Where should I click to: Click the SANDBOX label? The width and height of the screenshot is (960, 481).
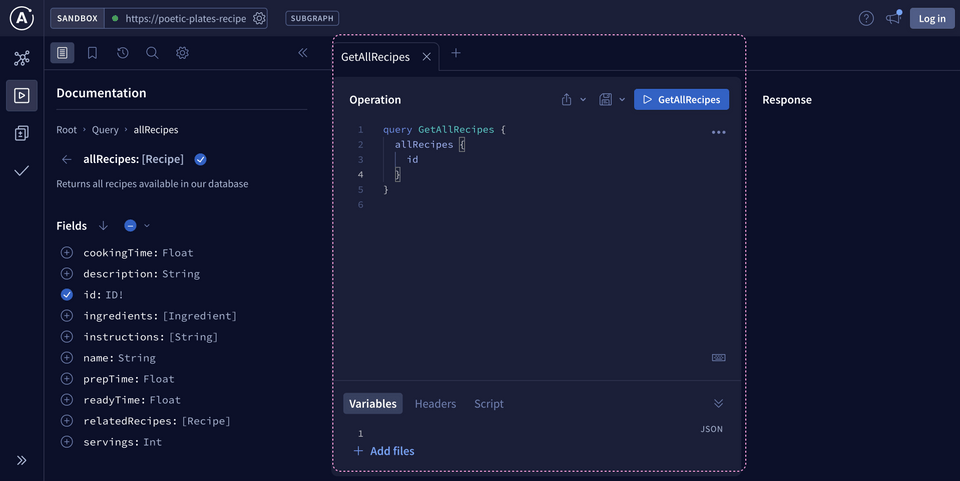pyautogui.click(x=77, y=18)
